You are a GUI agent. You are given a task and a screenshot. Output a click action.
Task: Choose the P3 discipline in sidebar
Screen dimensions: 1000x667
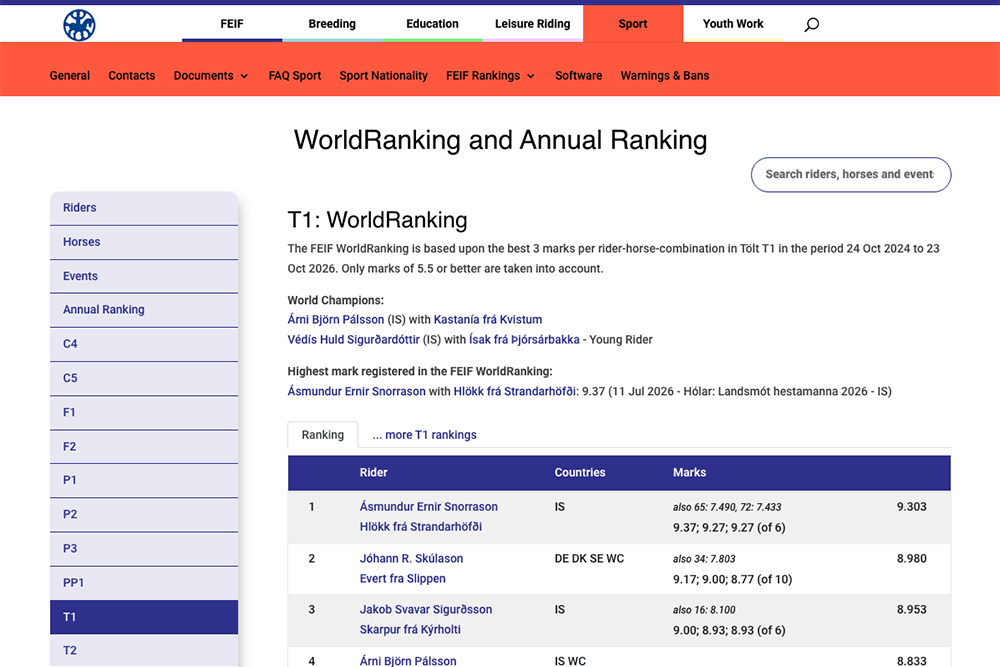[x=144, y=548]
